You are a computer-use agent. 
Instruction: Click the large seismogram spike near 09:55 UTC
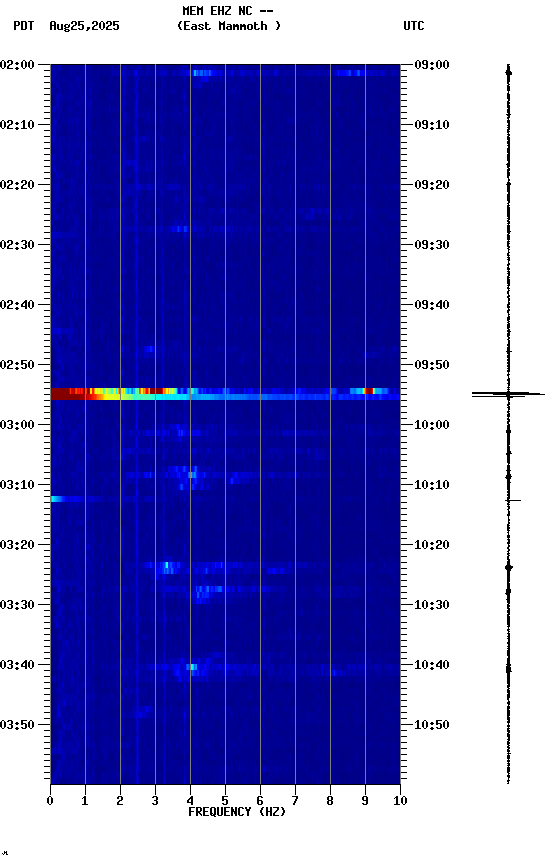tap(508, 395)
